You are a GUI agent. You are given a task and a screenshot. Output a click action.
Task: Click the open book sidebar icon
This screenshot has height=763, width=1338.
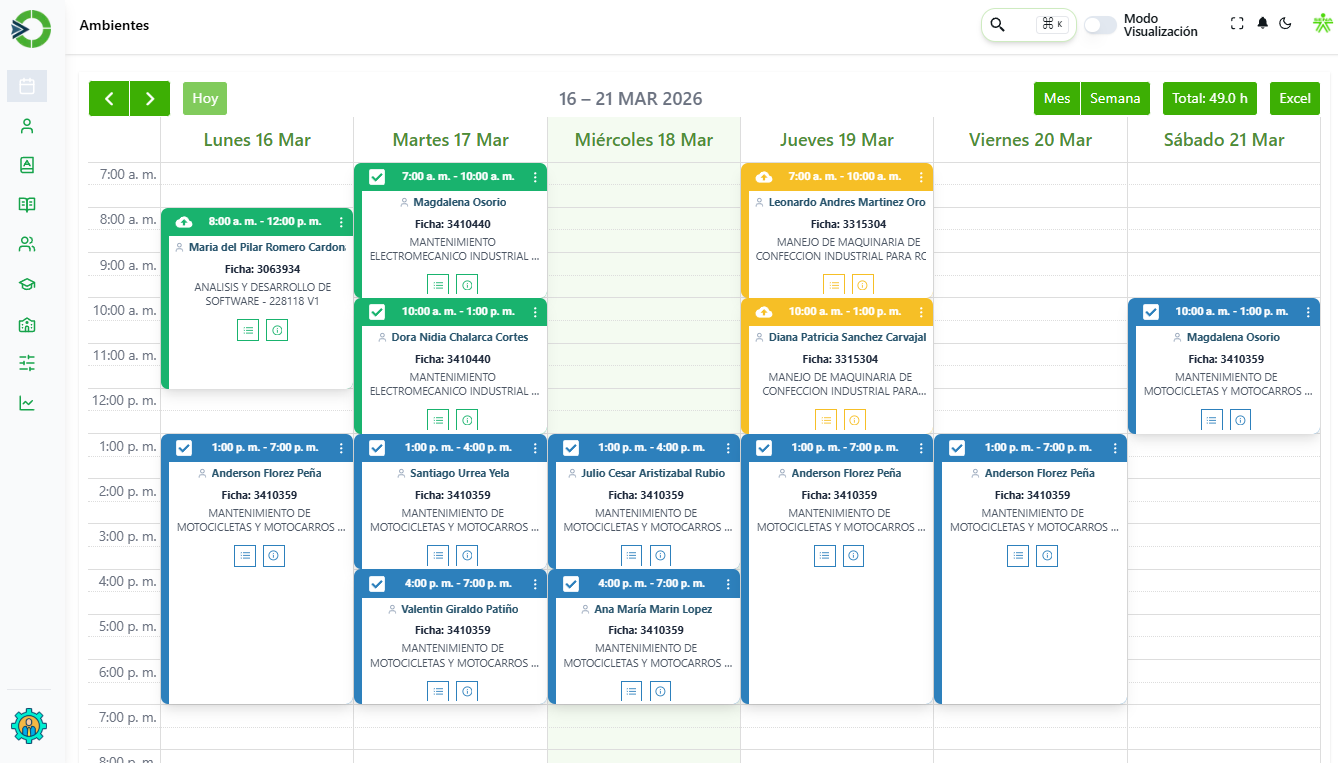[27, 205]
